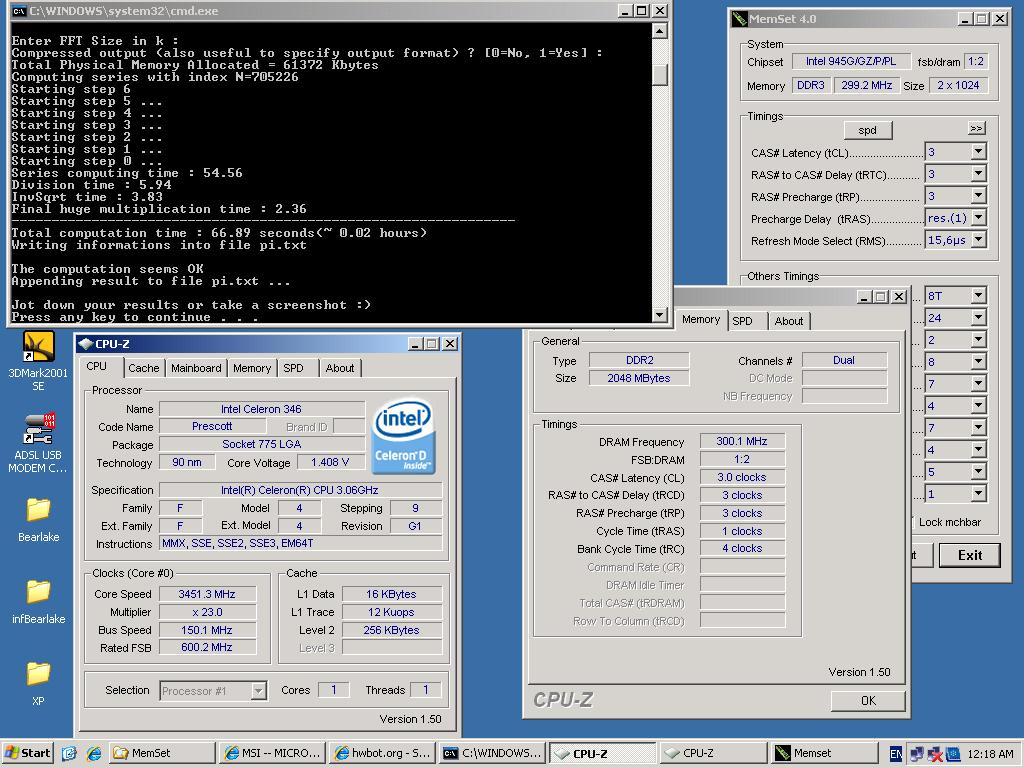Switch to the Cache tab in CPU-Z
The width and height of the screenshot is (1024, 768).
[144, 368]
